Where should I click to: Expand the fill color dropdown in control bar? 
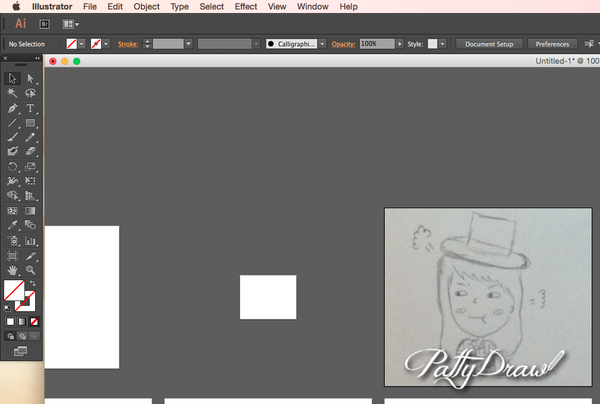[81, 44]
